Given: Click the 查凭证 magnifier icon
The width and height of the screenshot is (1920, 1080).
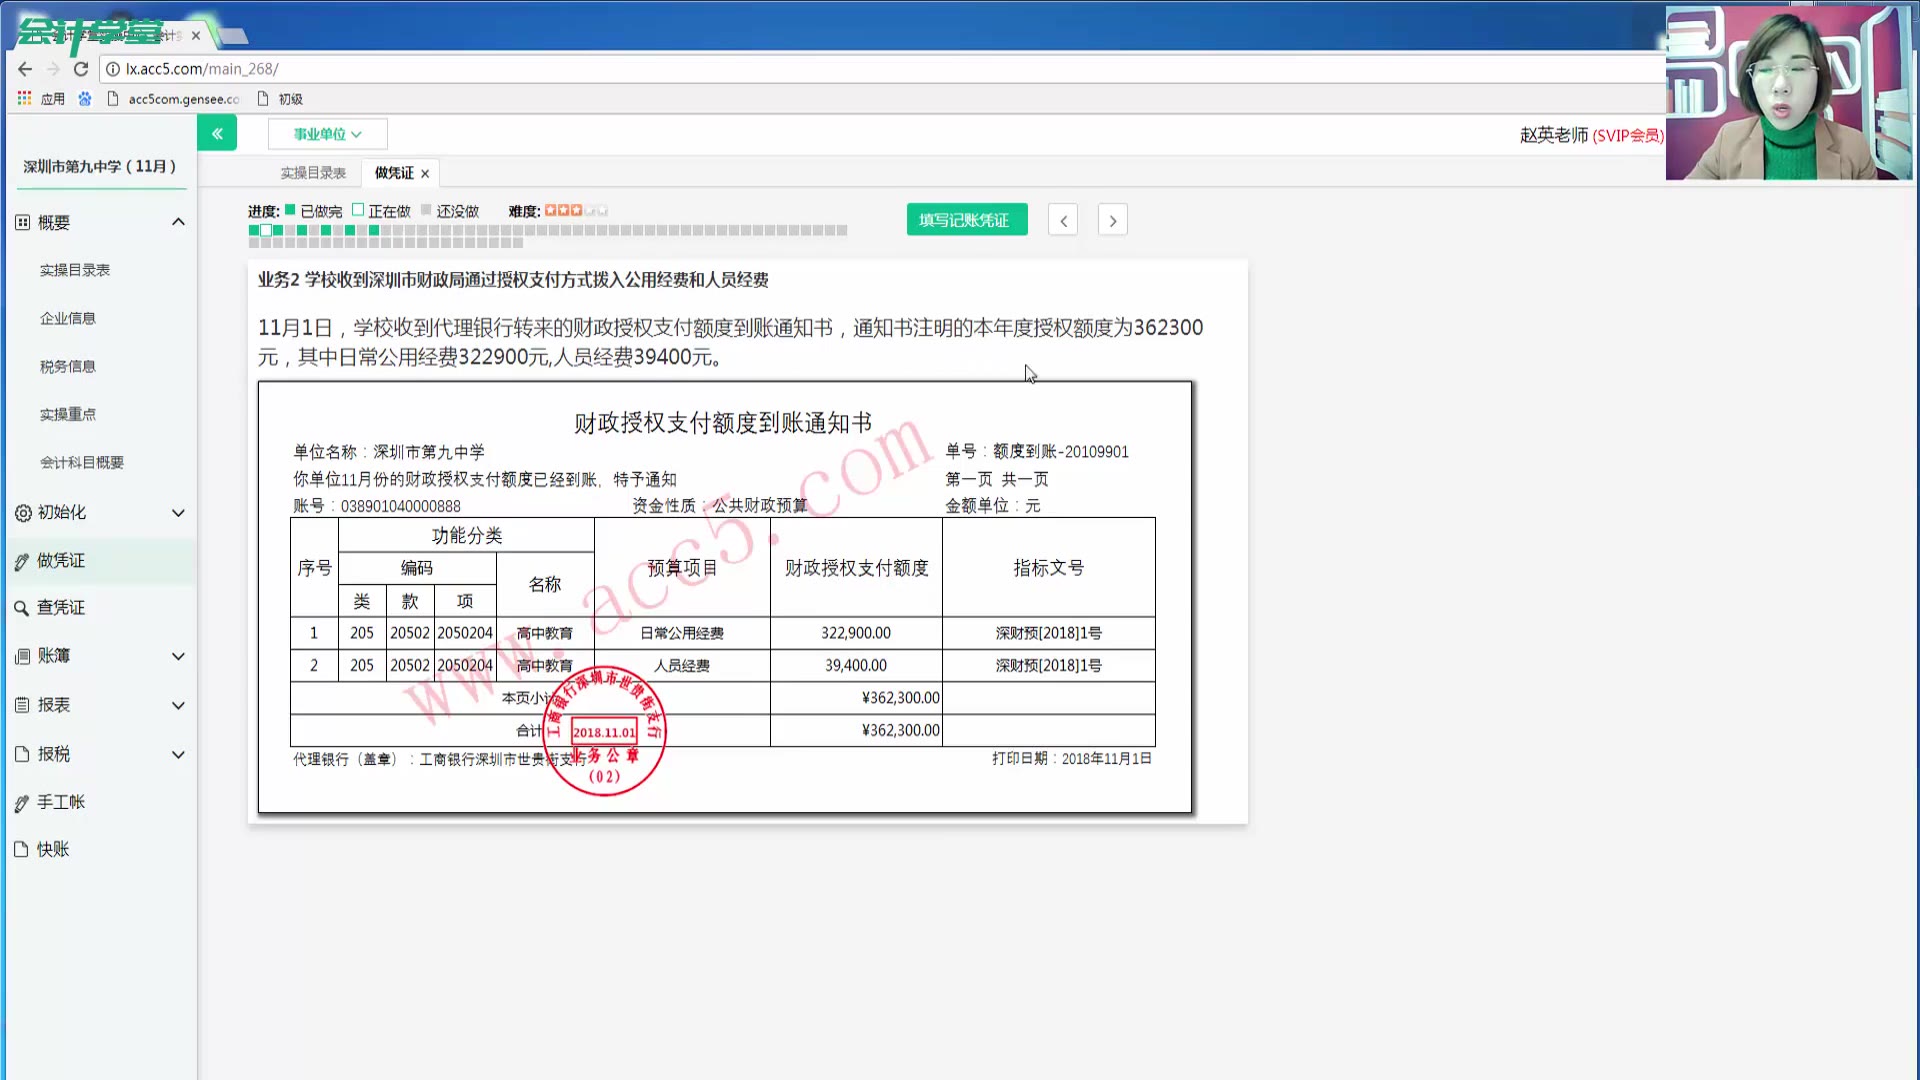Looking at the screenshot, I should click(x=21, y=608).
